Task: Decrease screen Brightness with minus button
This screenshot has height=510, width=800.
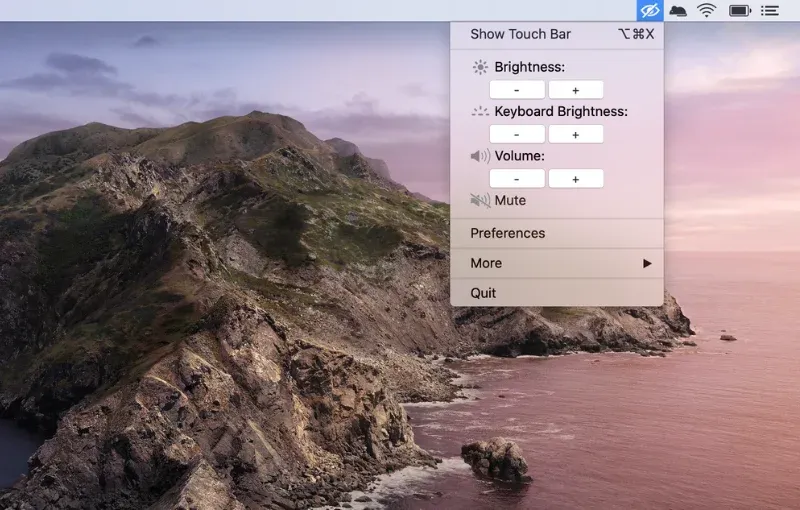Action: click(x=517, y=90)
